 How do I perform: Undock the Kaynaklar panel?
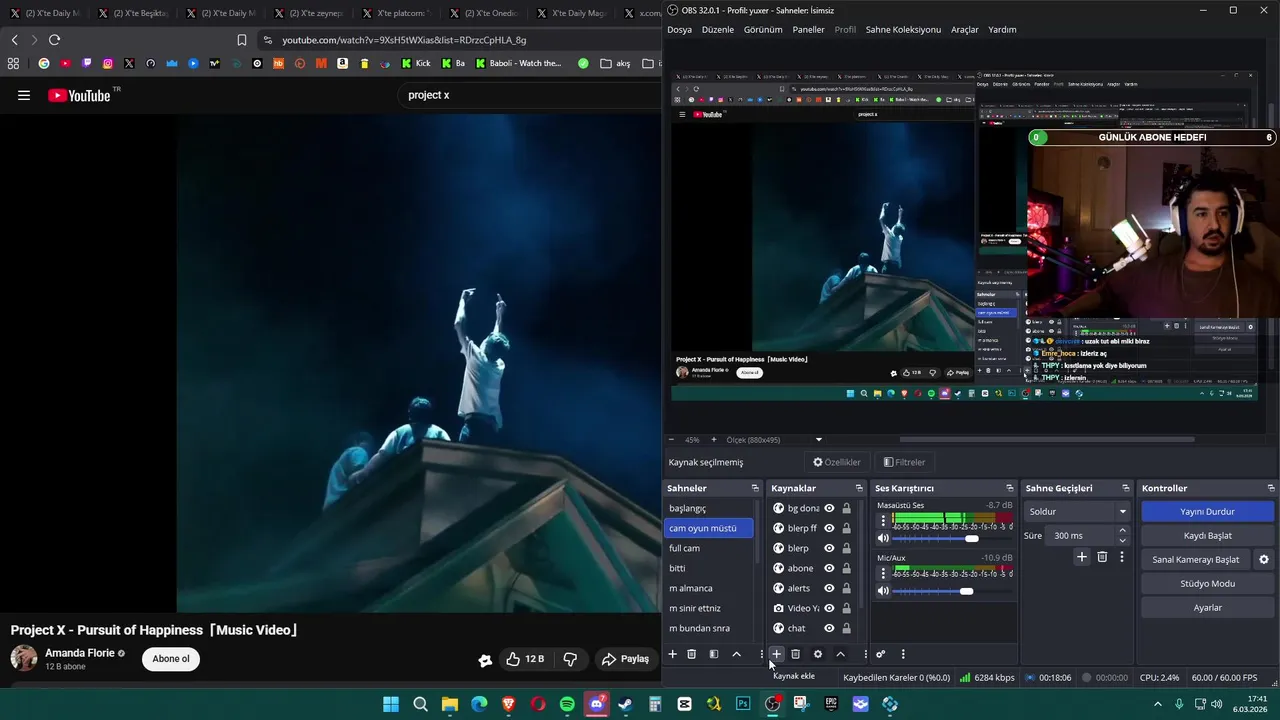coord(859,488)
